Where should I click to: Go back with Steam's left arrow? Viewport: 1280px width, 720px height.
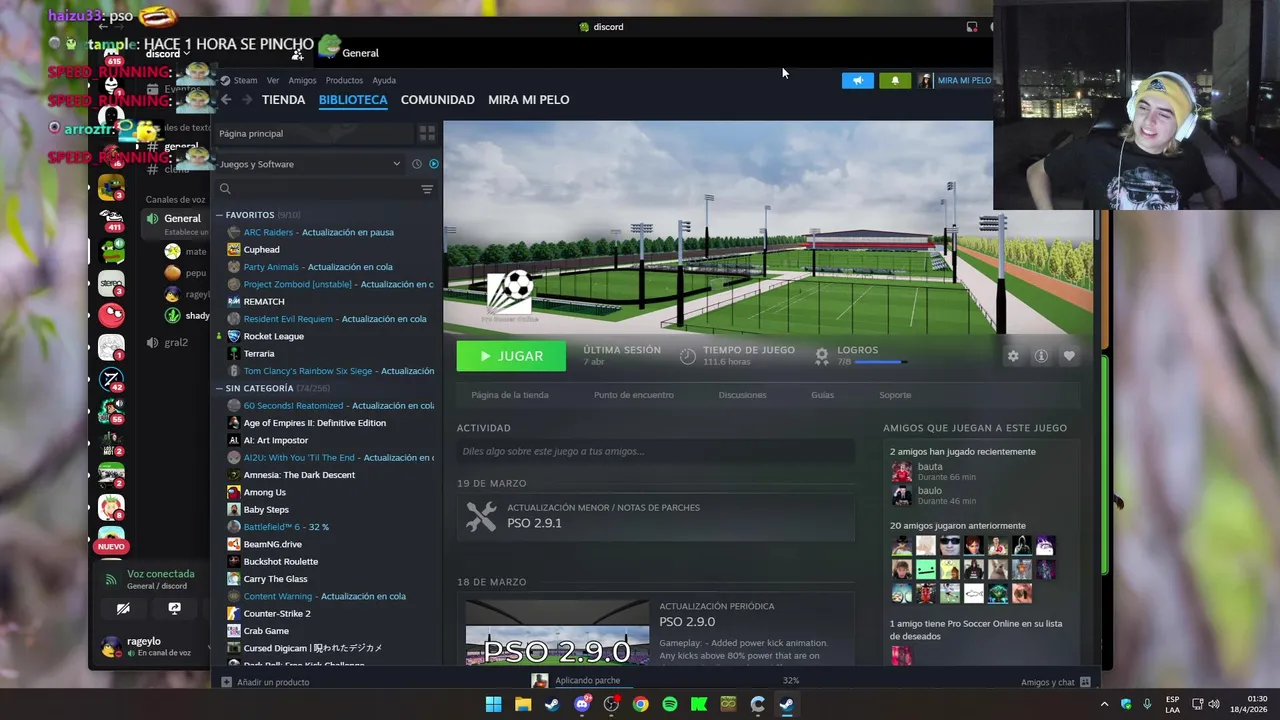[x=226, y=99]
